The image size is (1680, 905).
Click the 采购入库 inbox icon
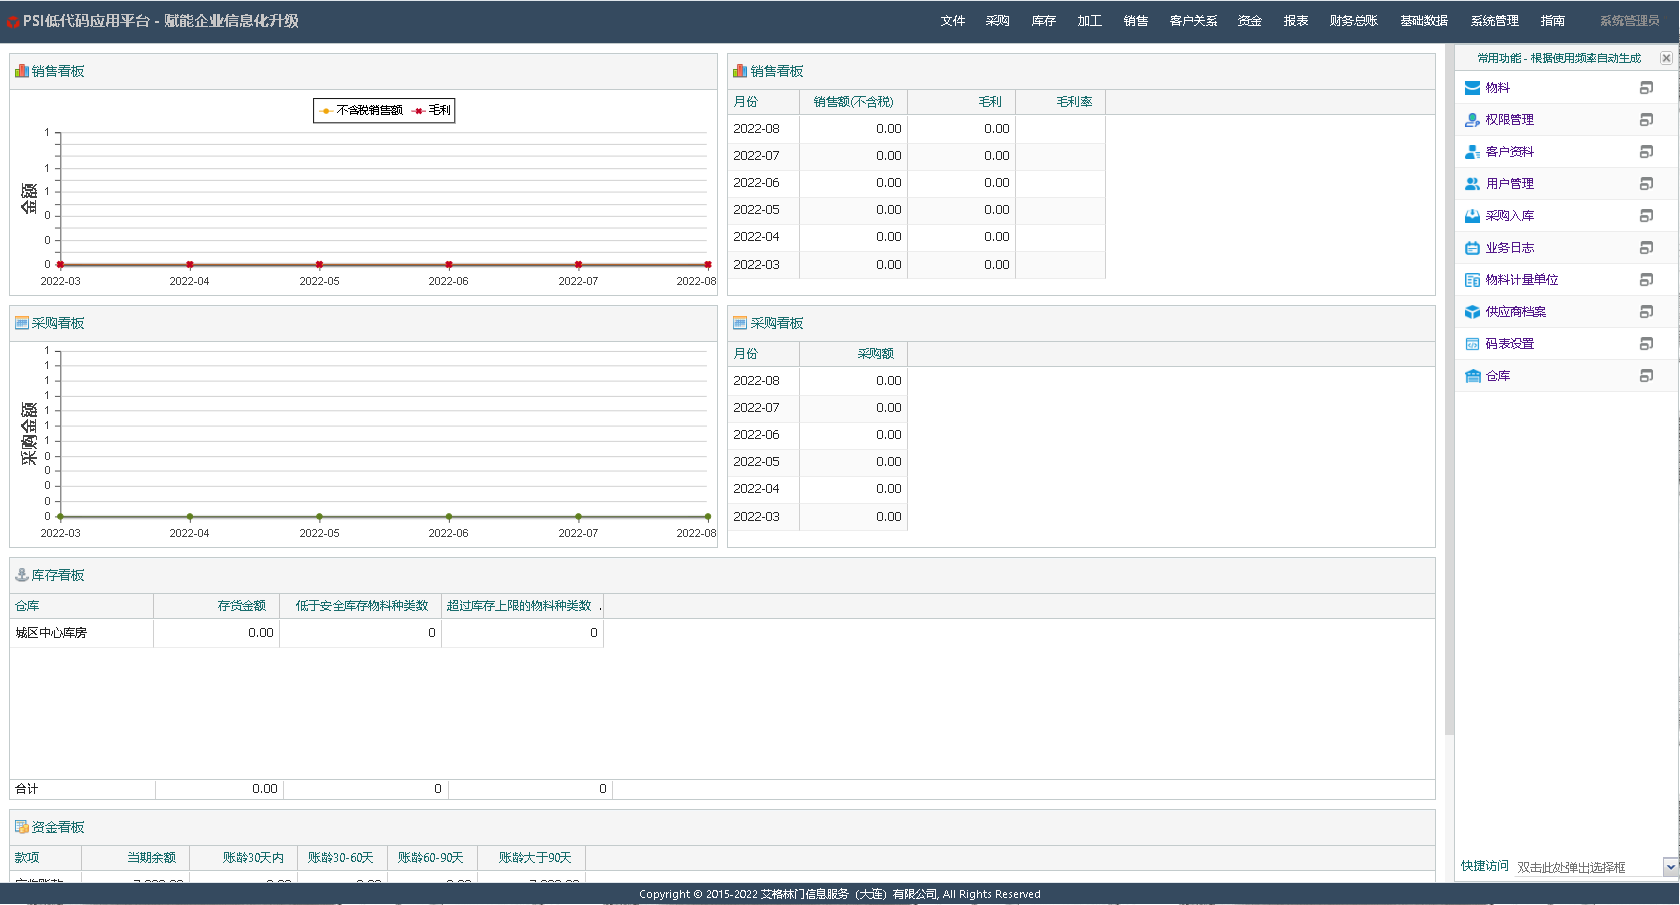coord(1472,216)
